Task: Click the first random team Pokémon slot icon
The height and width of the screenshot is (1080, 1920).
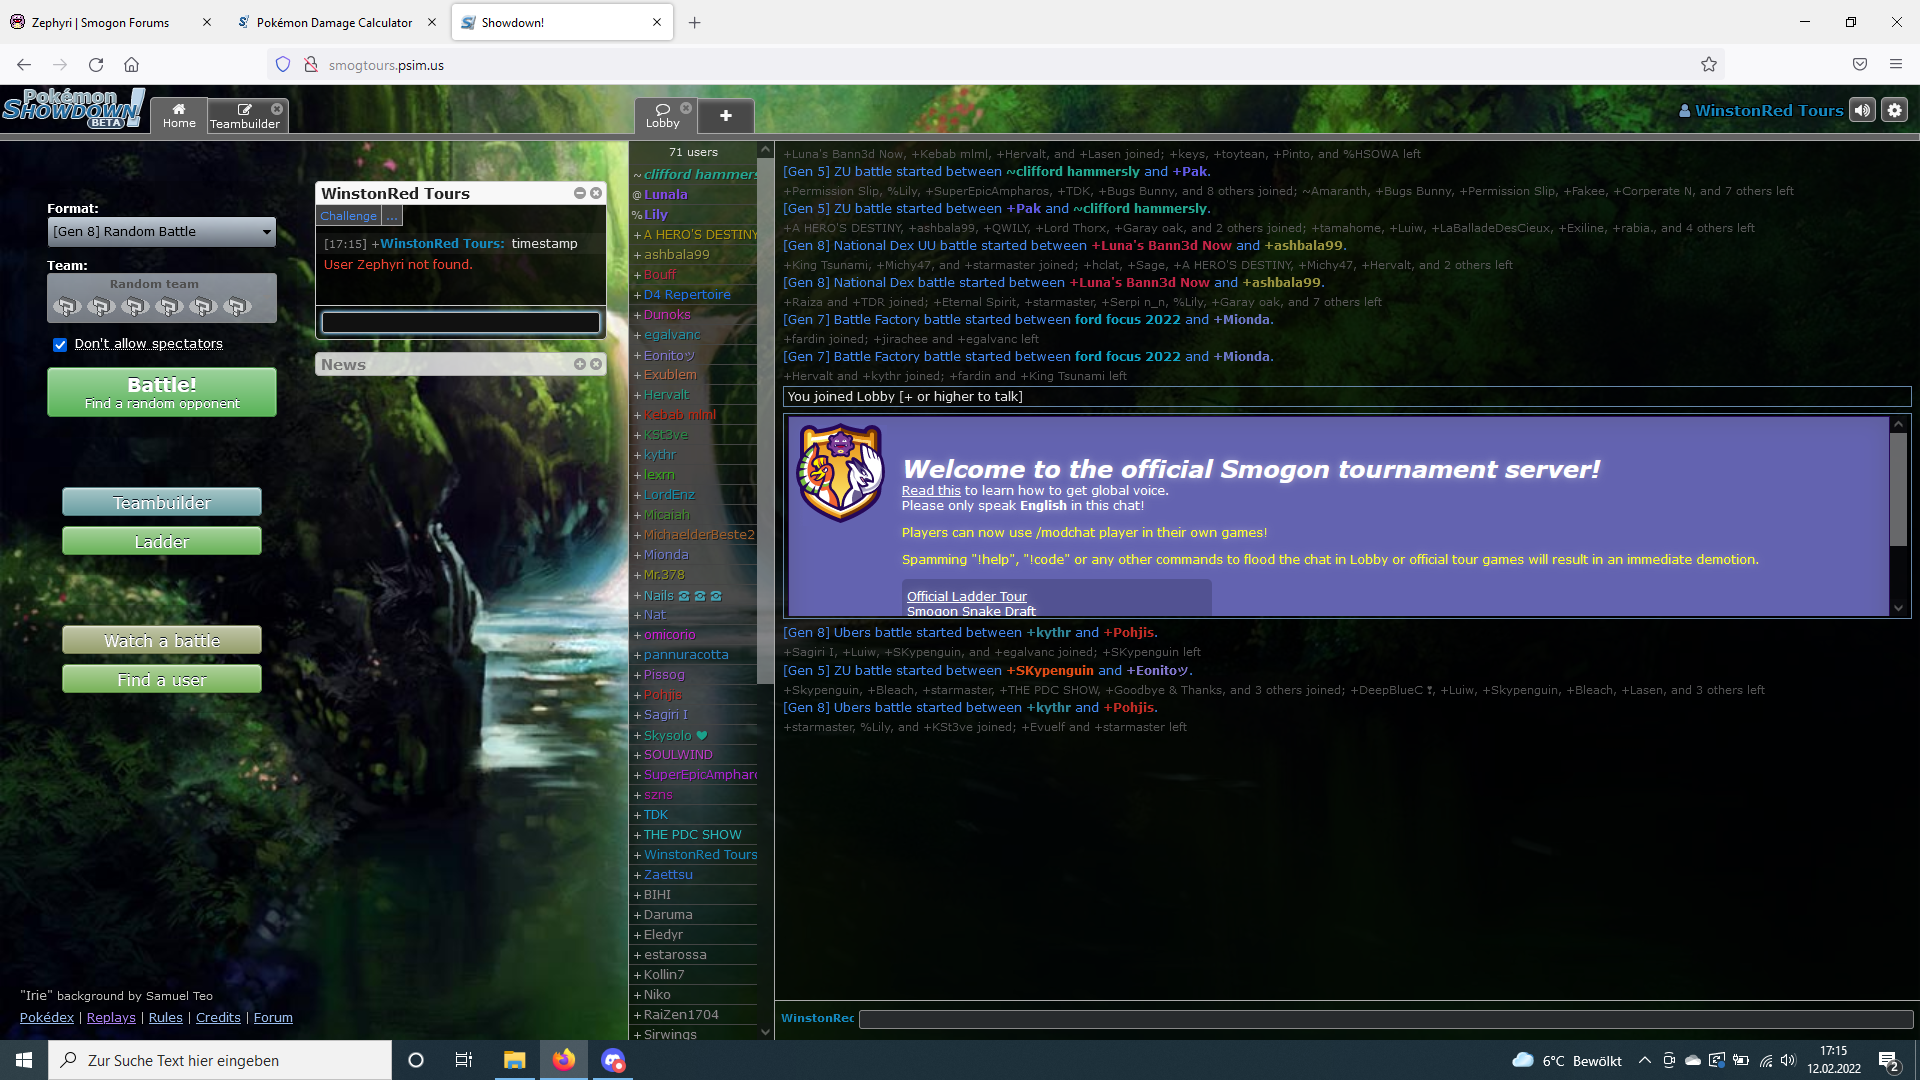Action: pyautogui.click(x=67, y=306)
